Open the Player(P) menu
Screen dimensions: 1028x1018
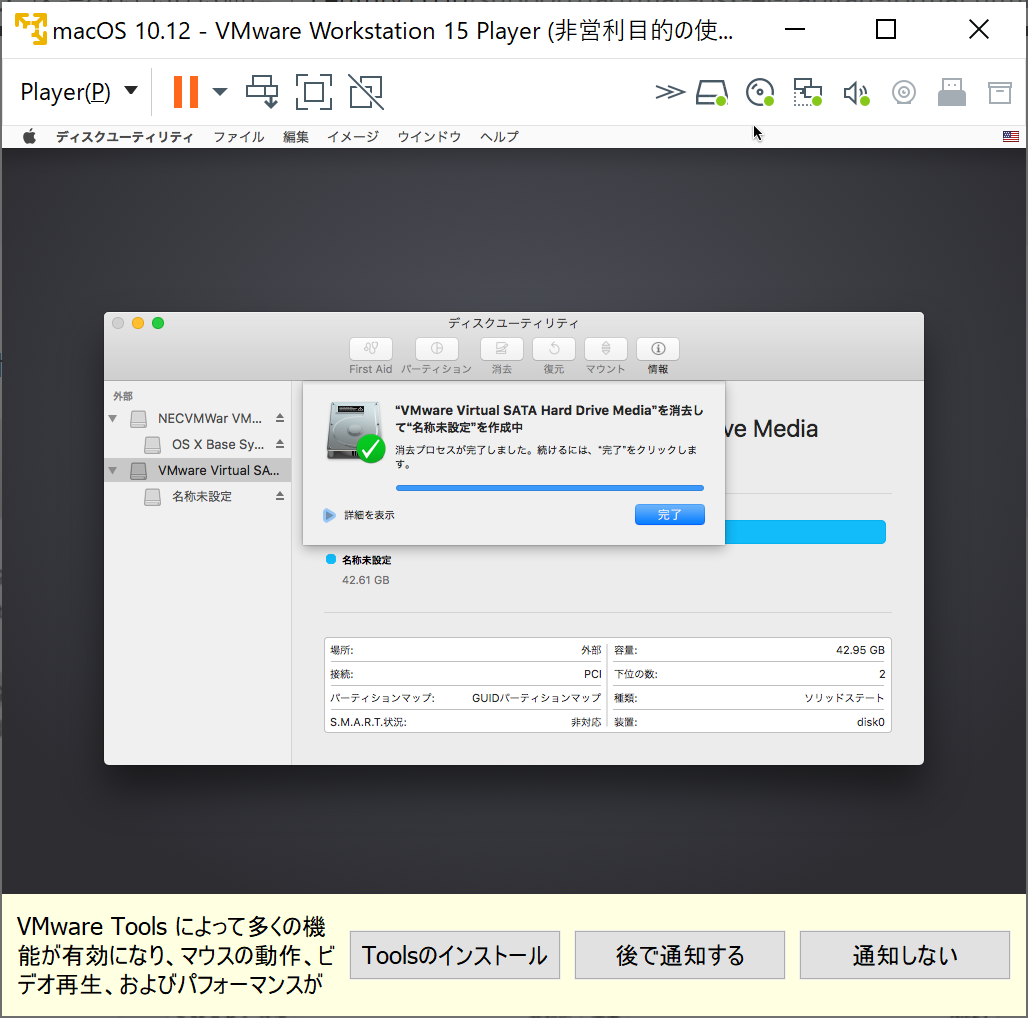tap(79, 92)
